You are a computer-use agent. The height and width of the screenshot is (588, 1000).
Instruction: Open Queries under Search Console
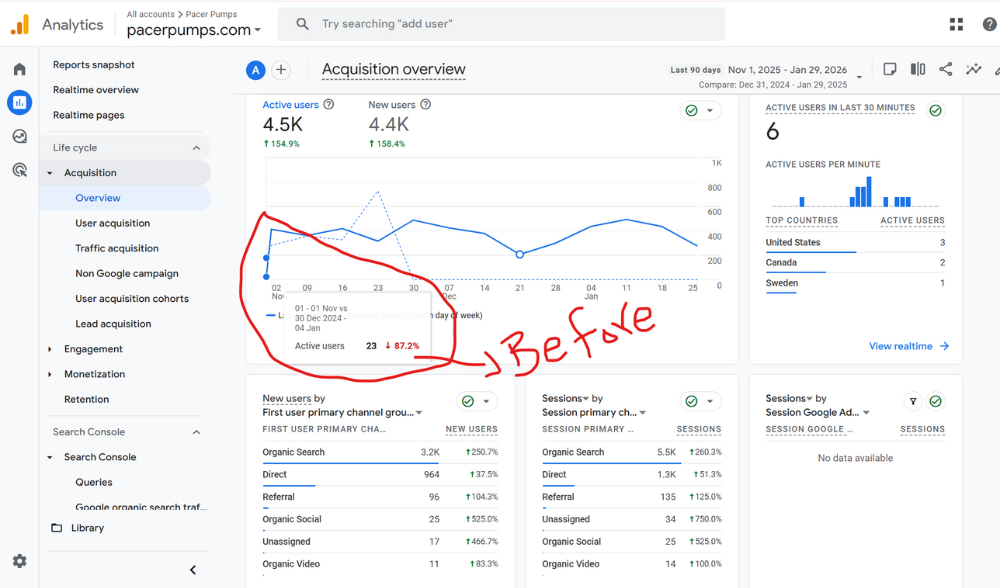pyautogui.click(x=92, y=481)
